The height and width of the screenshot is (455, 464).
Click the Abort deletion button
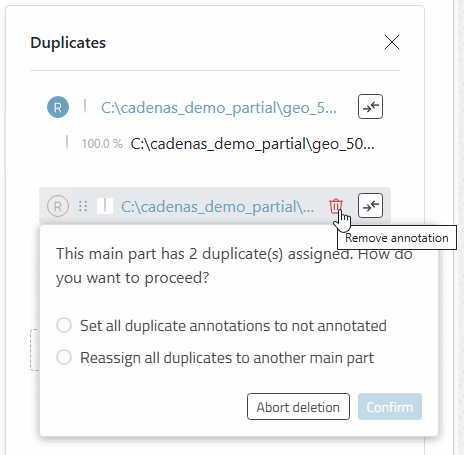click(x=298, y=407)
